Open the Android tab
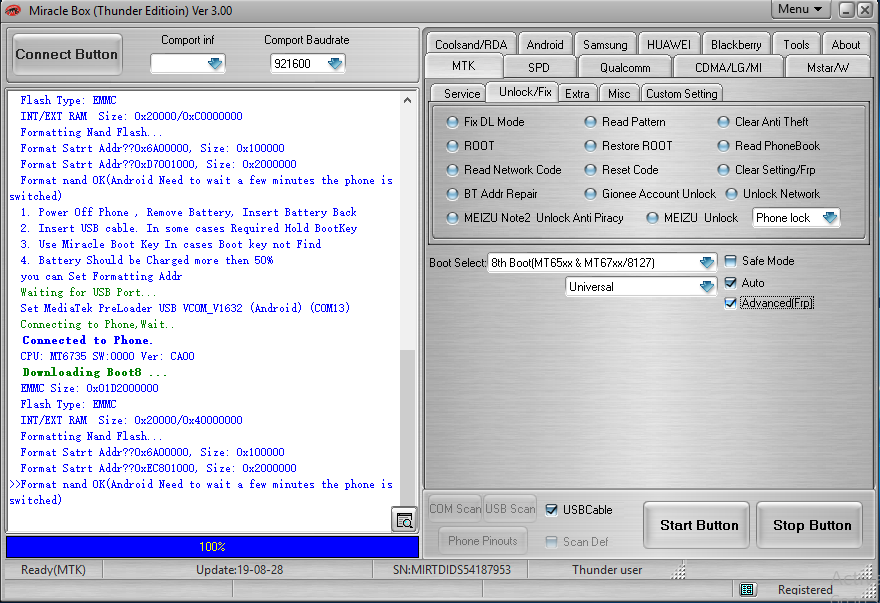Screen dimensions: 880x603 544,44
